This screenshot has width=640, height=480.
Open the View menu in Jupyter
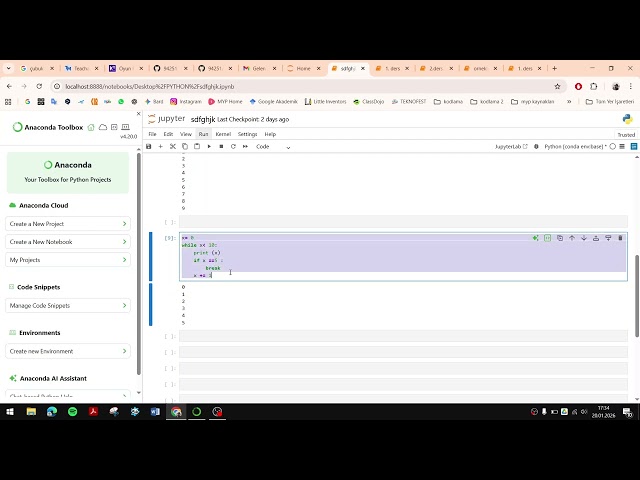186,134
